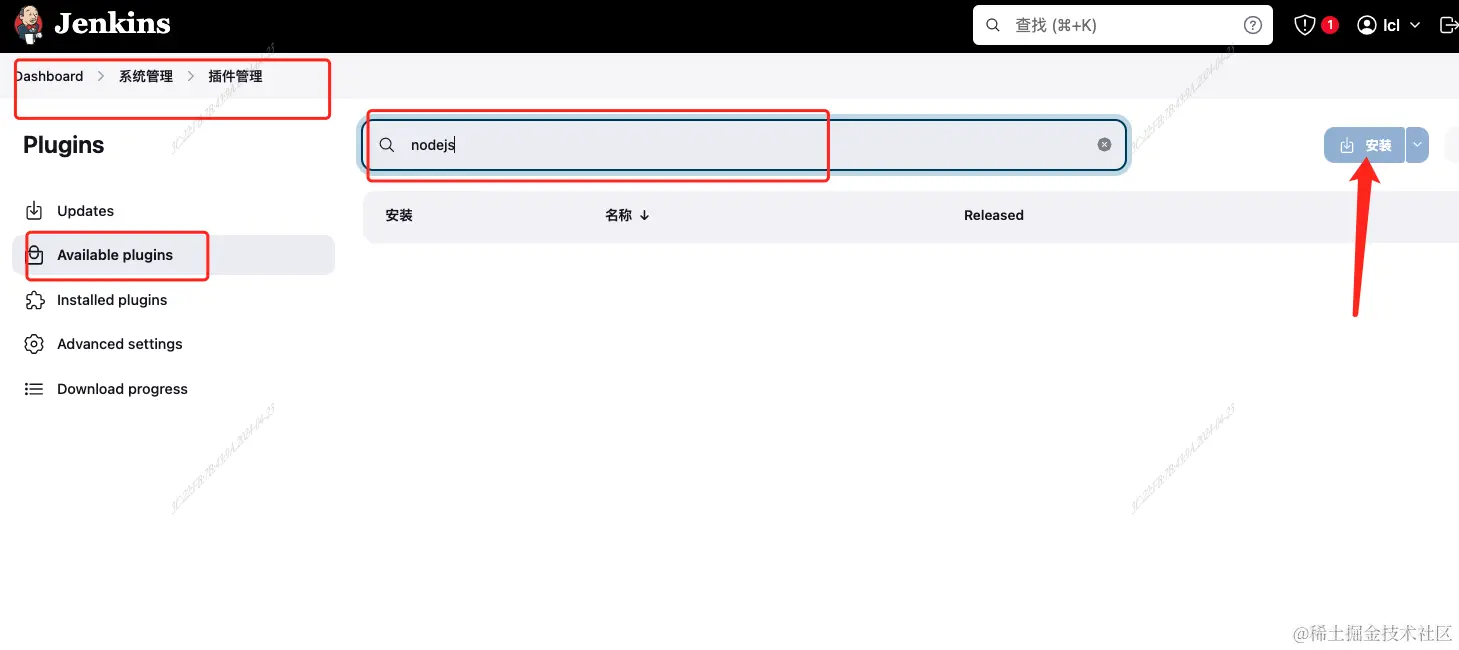1459x650 pixels.
Task: Click the Available plugins bag icon
Action: pos(34,255)
